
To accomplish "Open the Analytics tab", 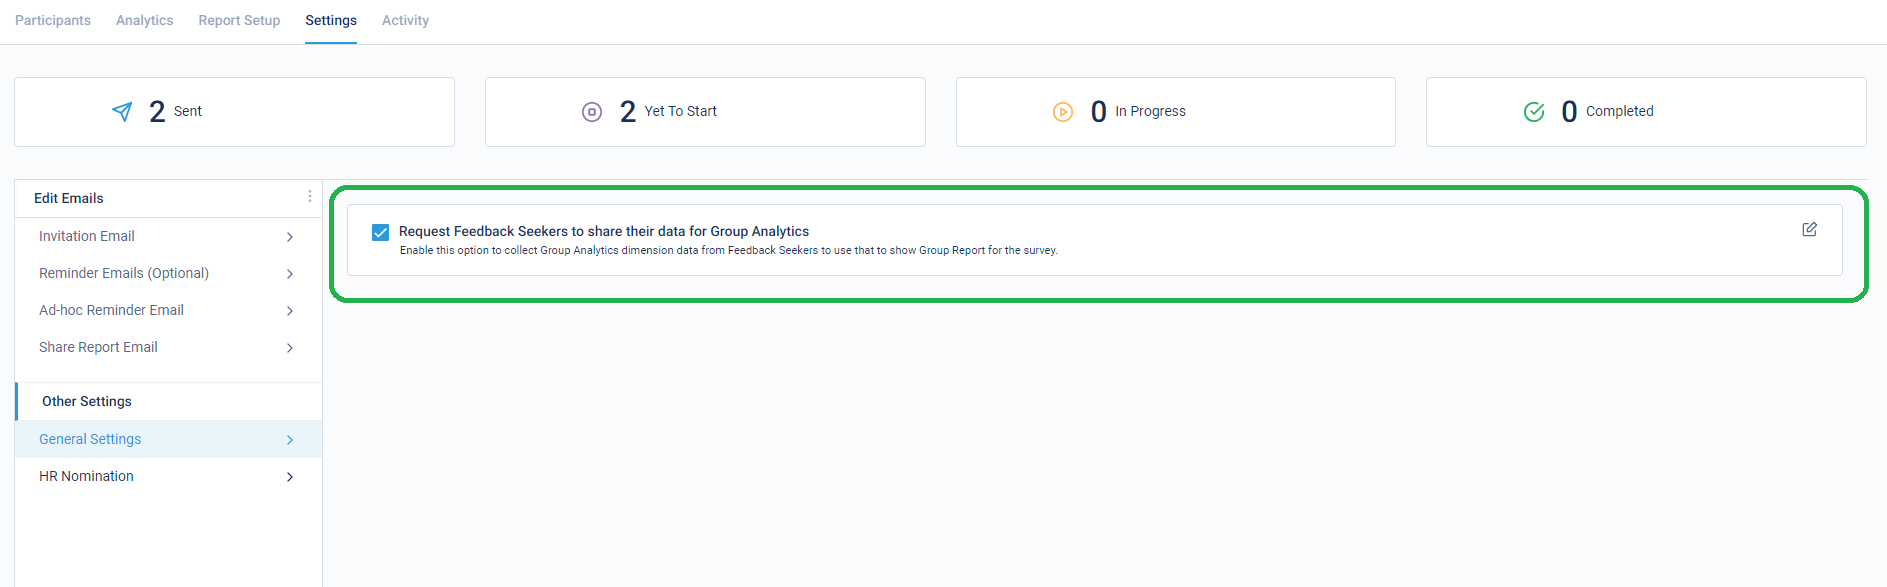I will (x=145, y=20).
